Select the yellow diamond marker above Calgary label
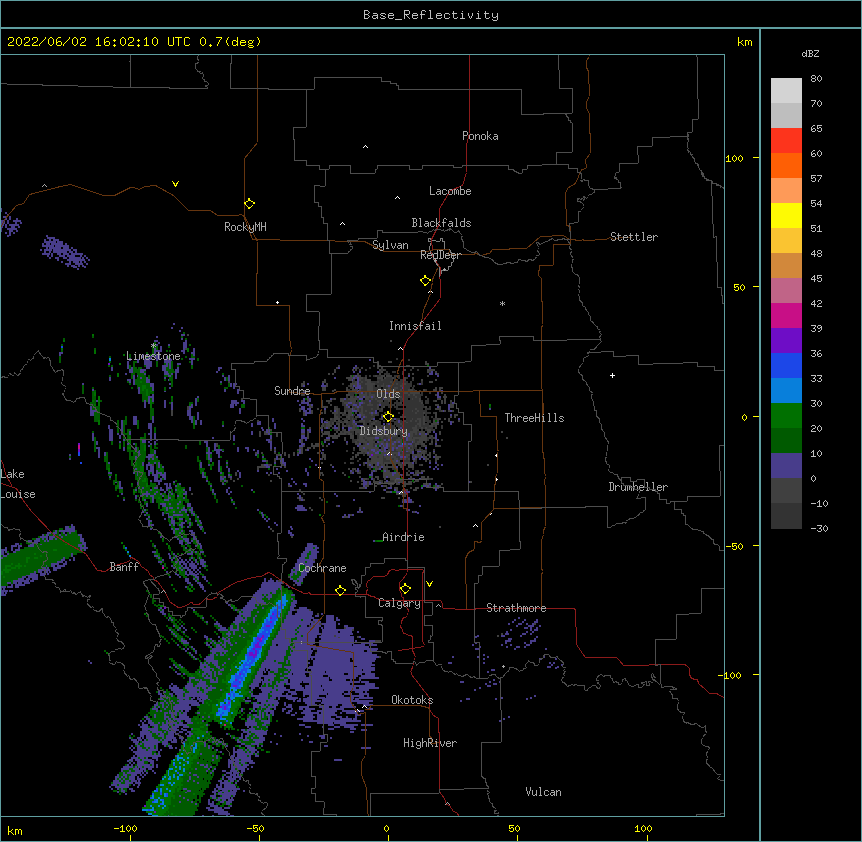 [405, 589]
